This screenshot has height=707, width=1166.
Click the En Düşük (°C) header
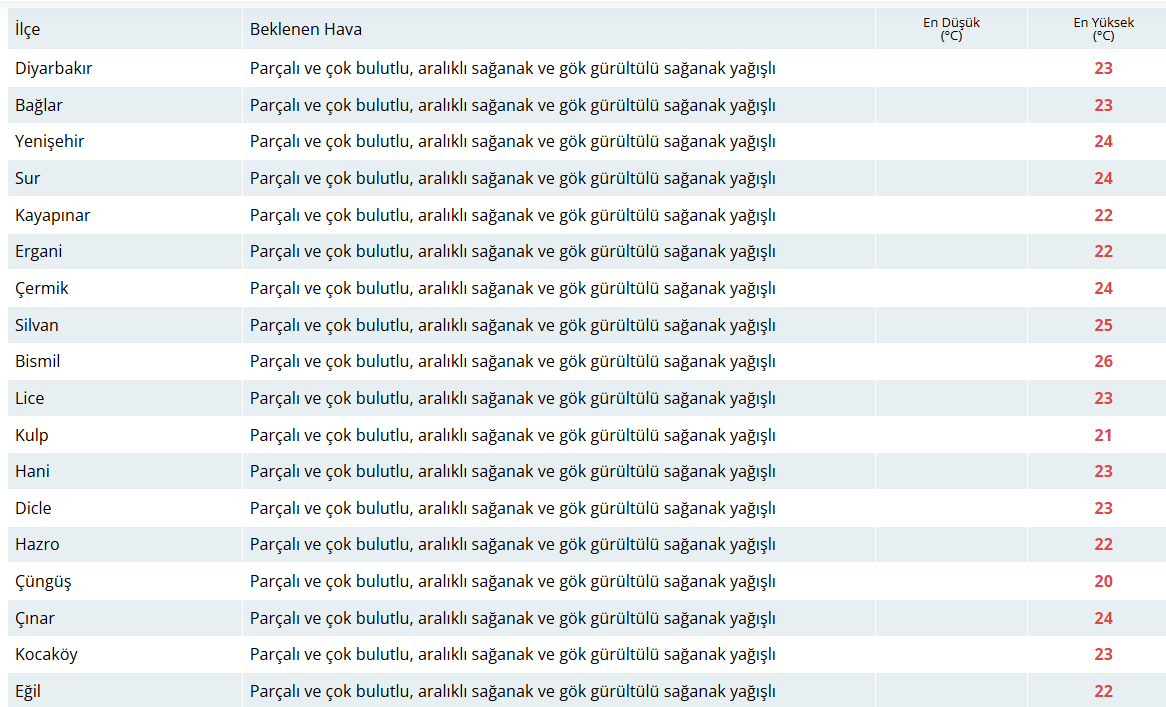(951, 29)
